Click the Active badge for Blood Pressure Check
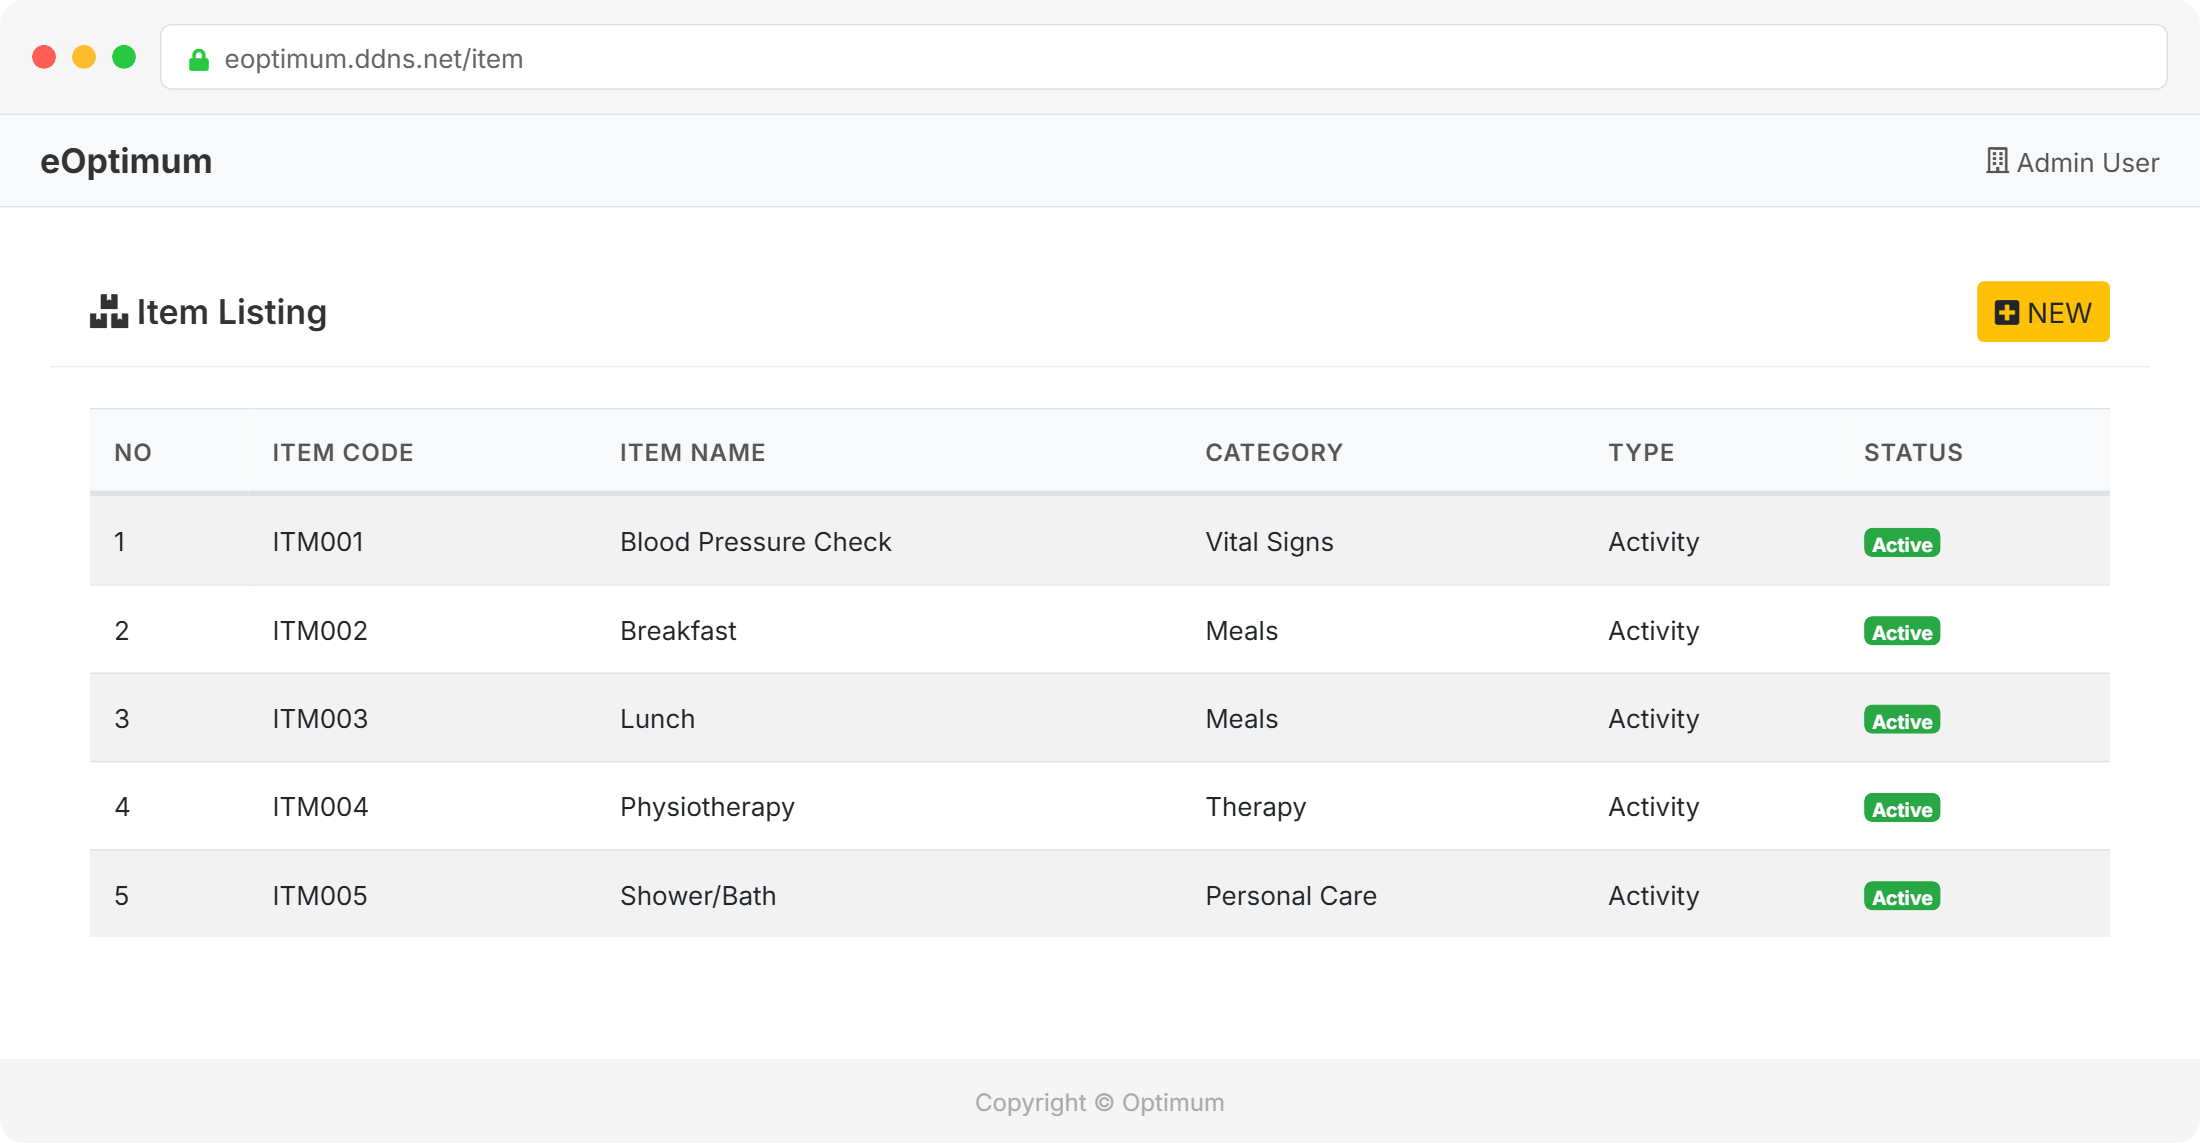The width and height of the screenshot is (2200, 1144). click(x=1901, y=543)
